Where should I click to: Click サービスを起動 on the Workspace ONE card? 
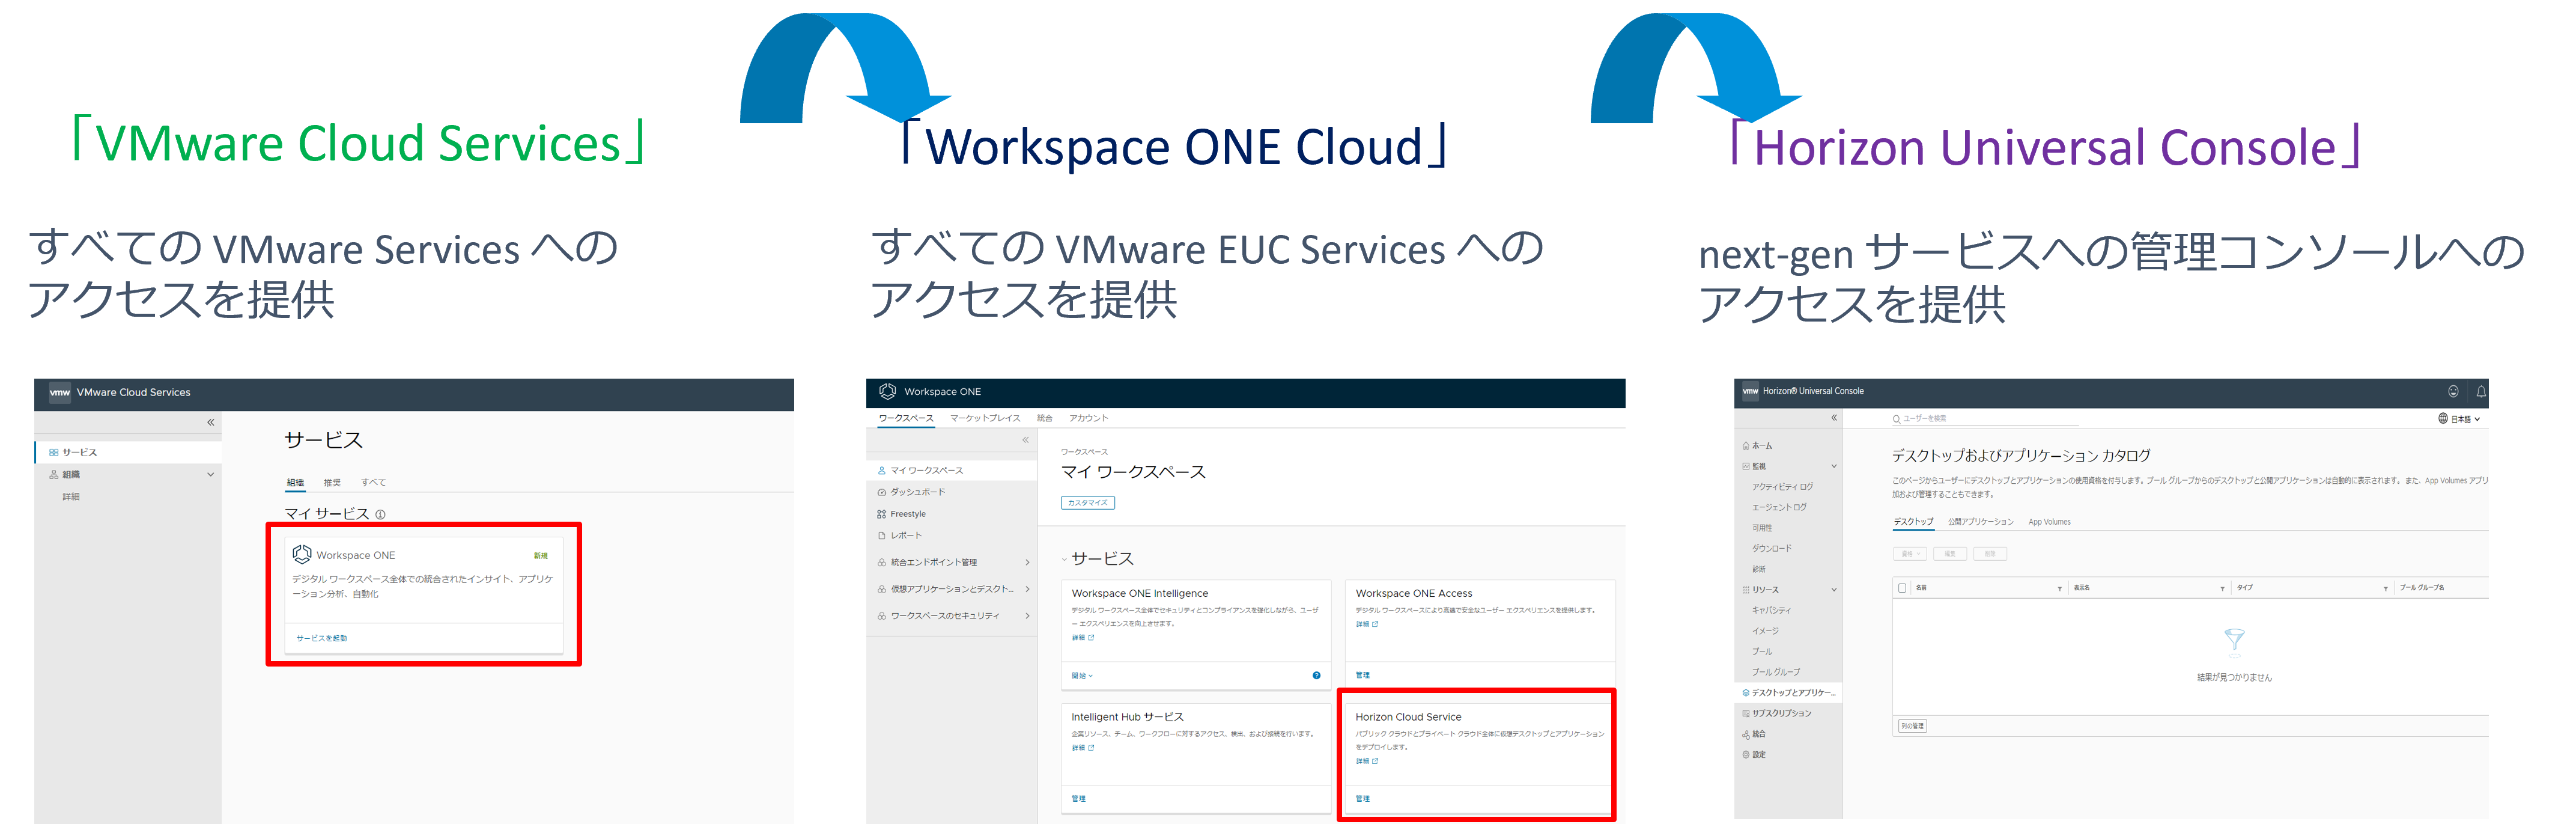[321, 638]
